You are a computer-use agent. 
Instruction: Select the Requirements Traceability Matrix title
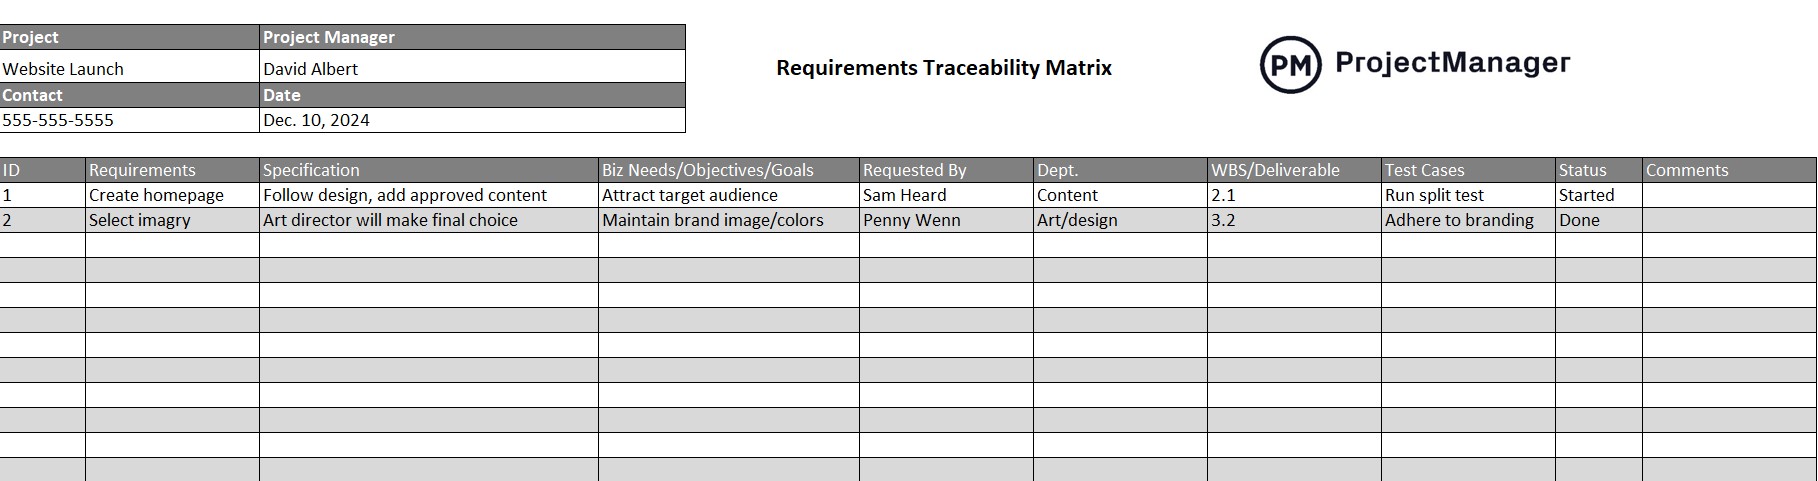pyautogui.click(x=943, y=68)
